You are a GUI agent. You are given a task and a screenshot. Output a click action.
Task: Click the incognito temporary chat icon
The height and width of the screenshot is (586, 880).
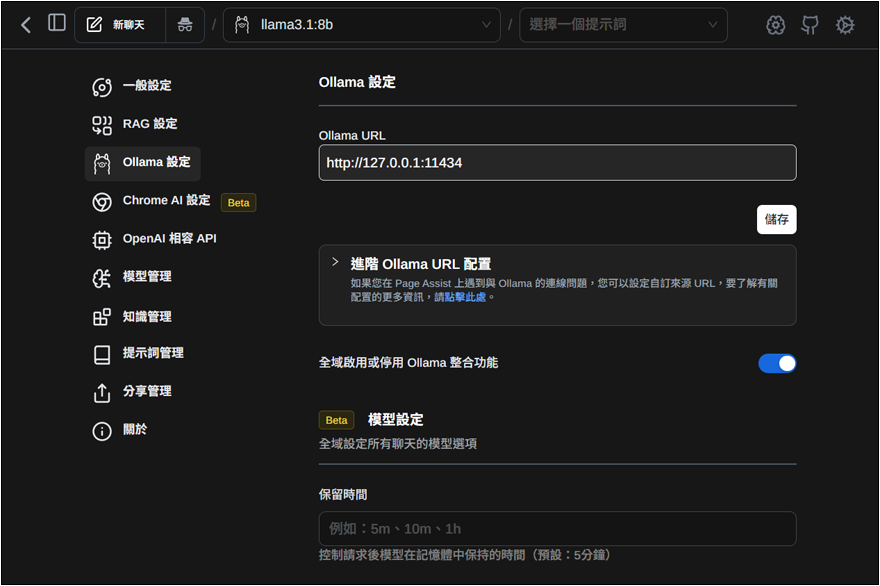click(x=185, y=25)
